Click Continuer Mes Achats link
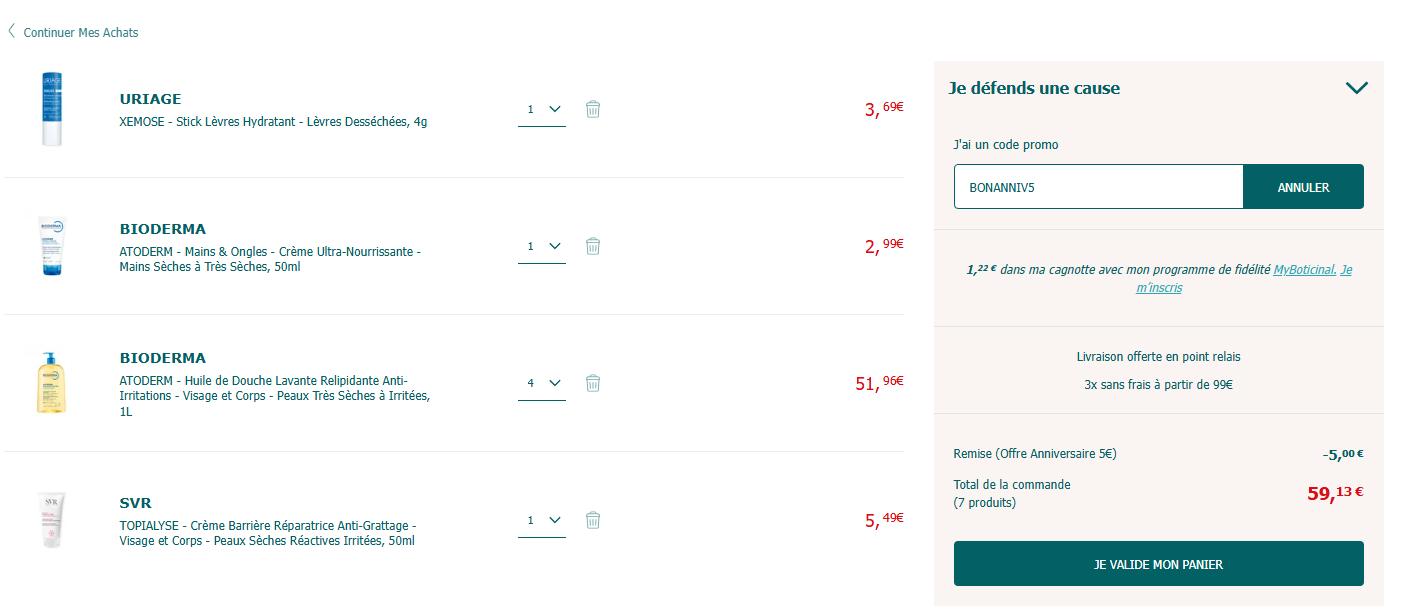1405x615 pixels. [81, 33]
